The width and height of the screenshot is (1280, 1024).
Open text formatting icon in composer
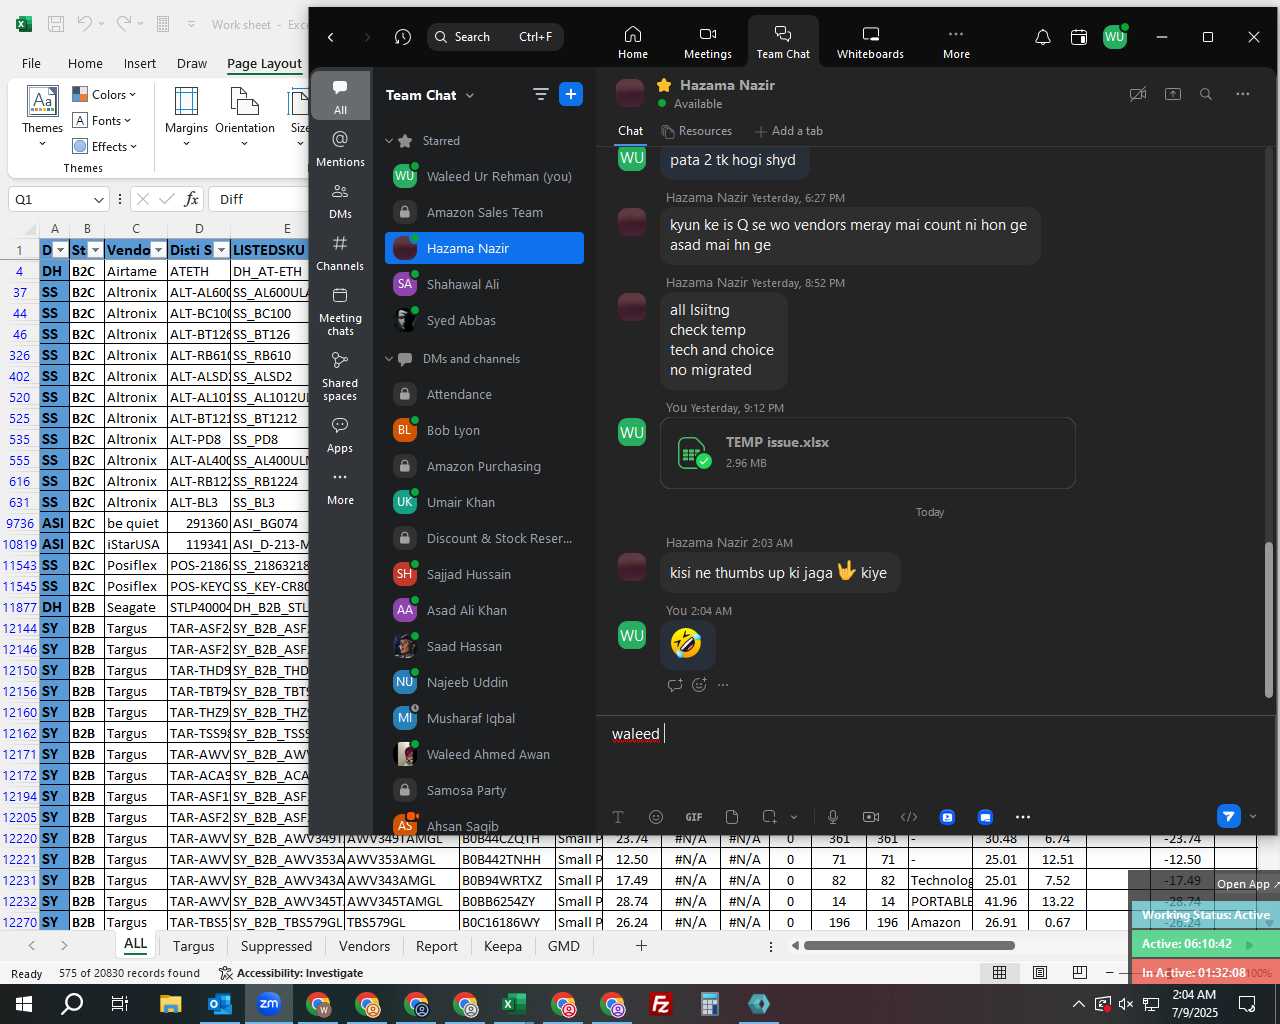pos(618,817)
